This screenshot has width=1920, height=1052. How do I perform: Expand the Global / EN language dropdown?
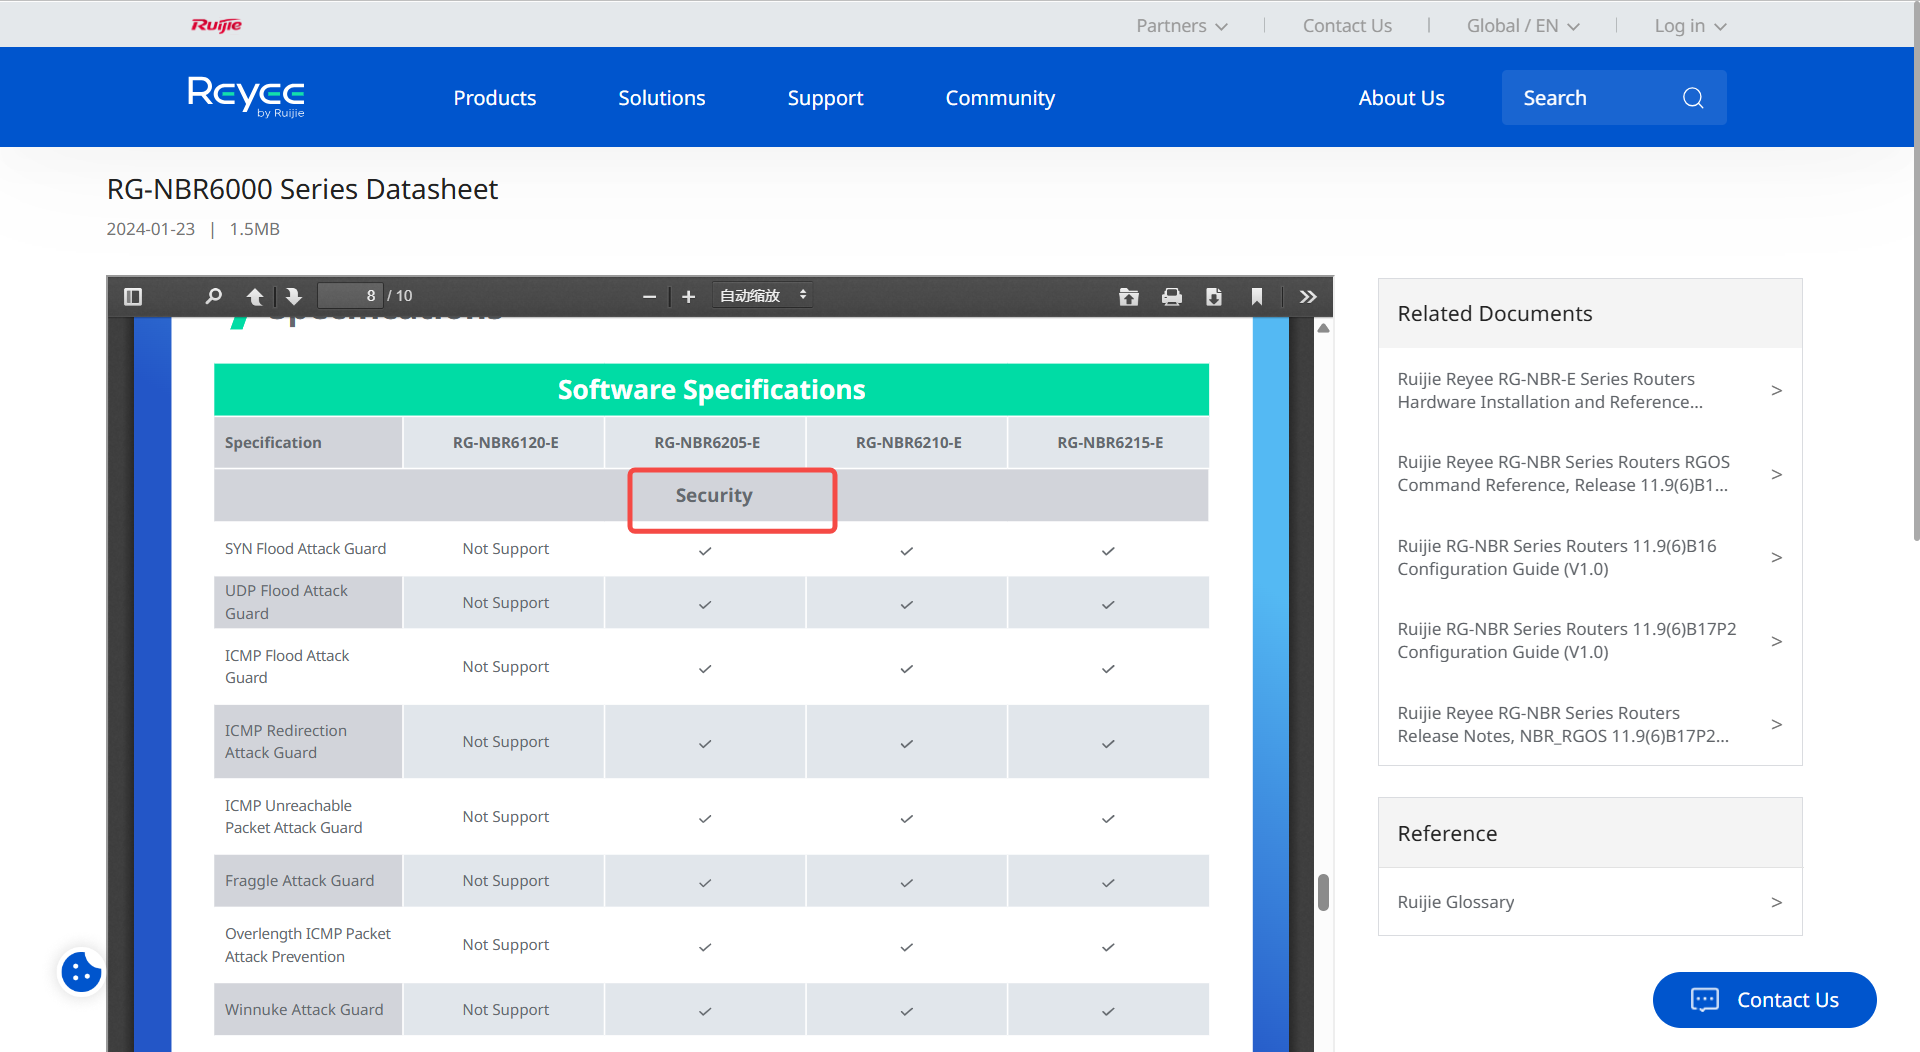[x=1522, y=26]
